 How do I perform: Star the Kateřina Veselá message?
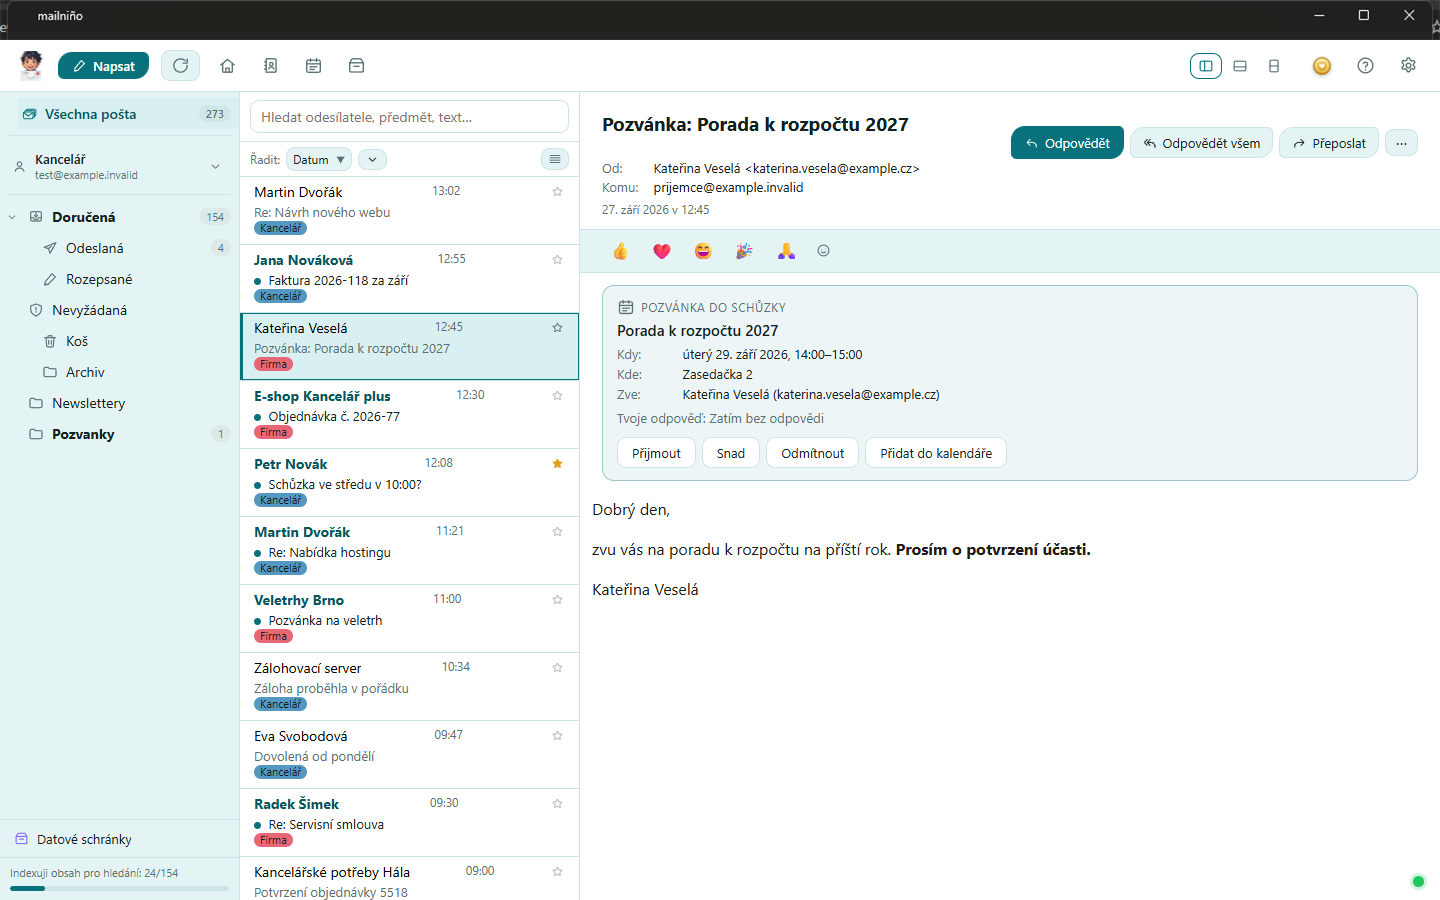coord(557,328)
